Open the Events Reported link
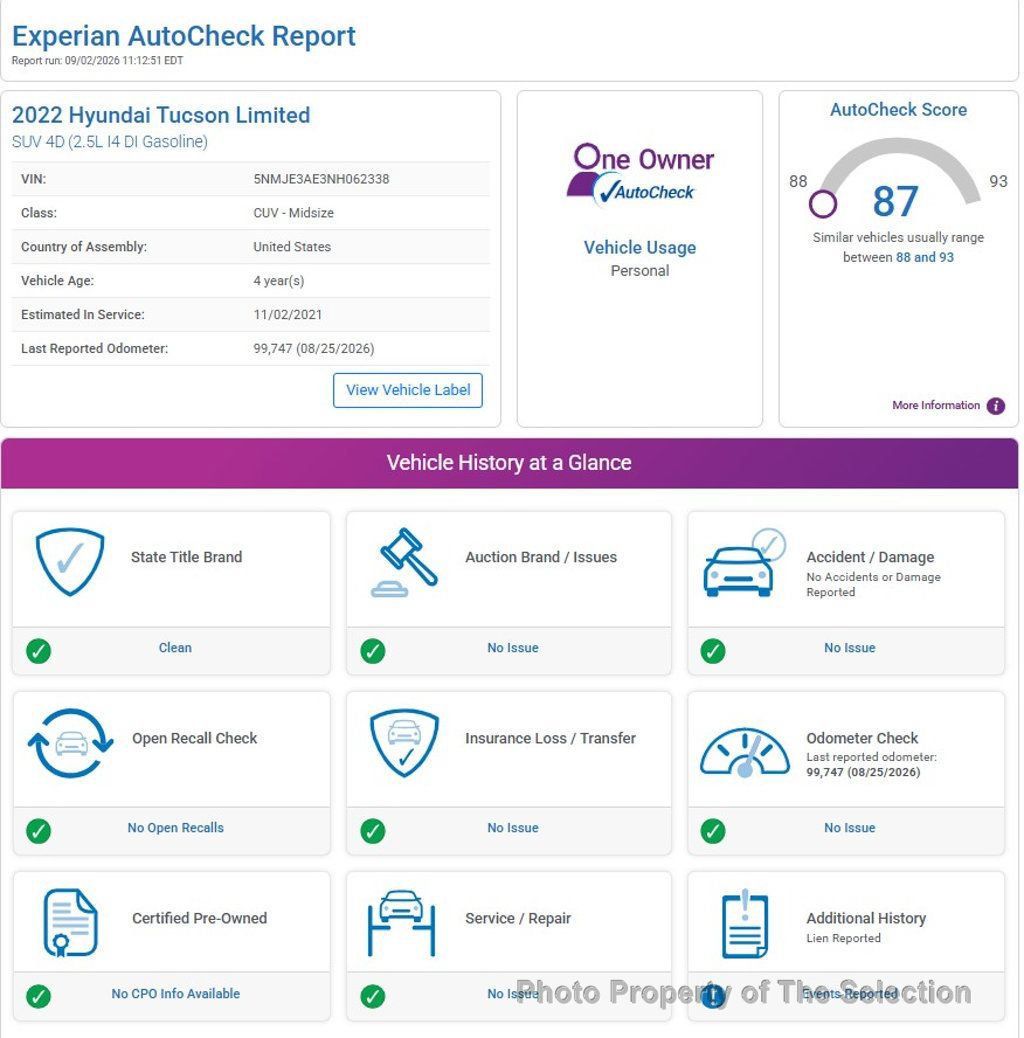Screen dimensions: 1024x1038 [850, 994]
